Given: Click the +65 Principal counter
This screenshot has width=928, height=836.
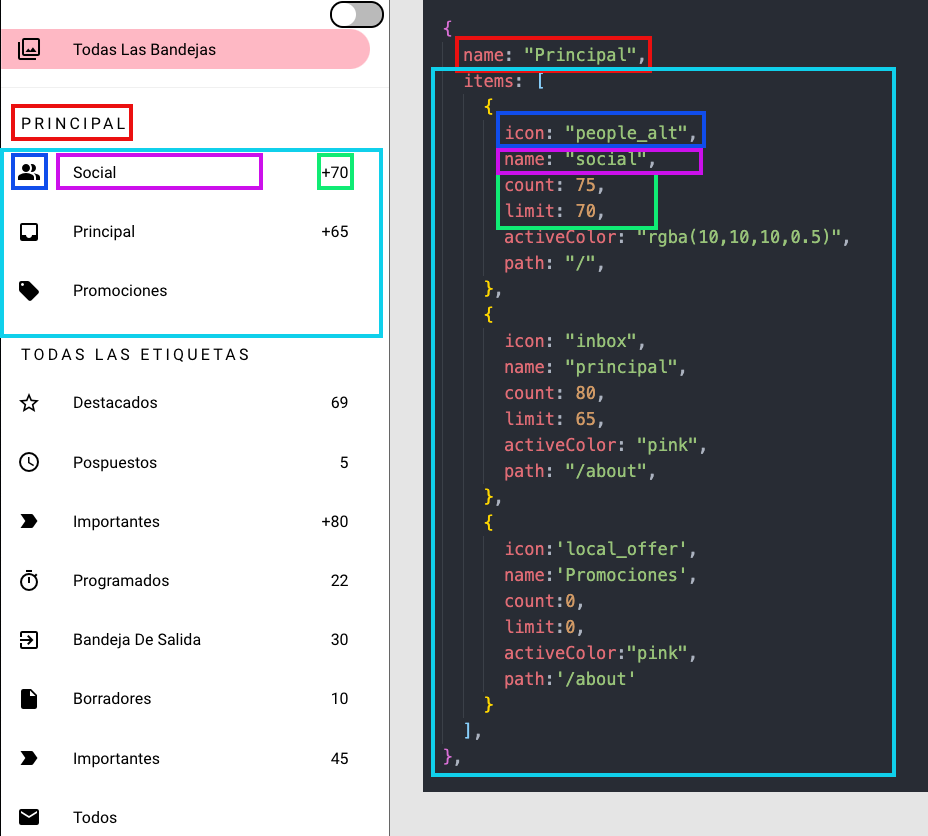Looking at the screenshot, I should (335, 231).
